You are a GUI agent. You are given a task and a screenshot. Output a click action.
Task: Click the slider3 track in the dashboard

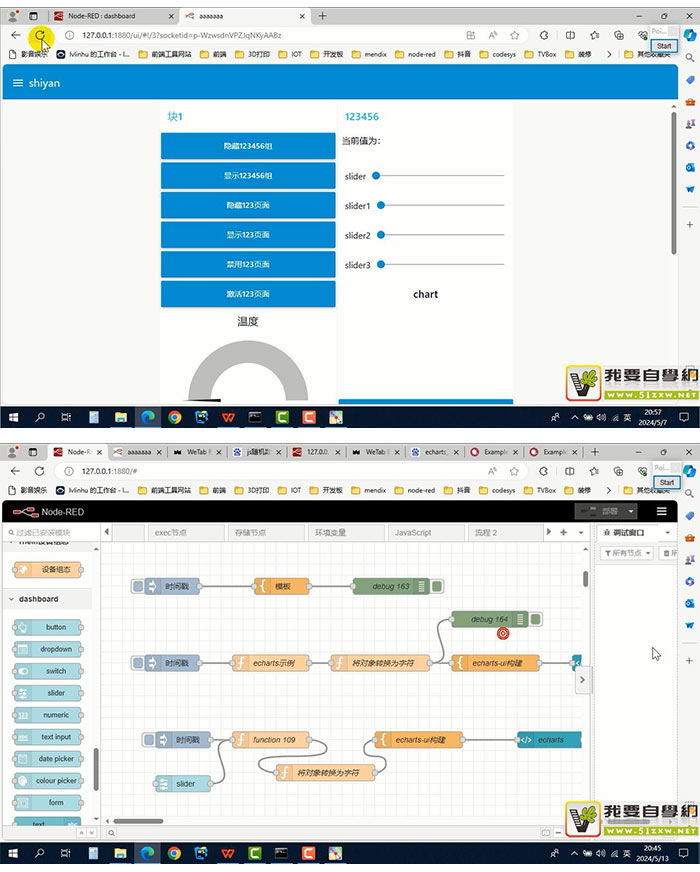(441, 264)
